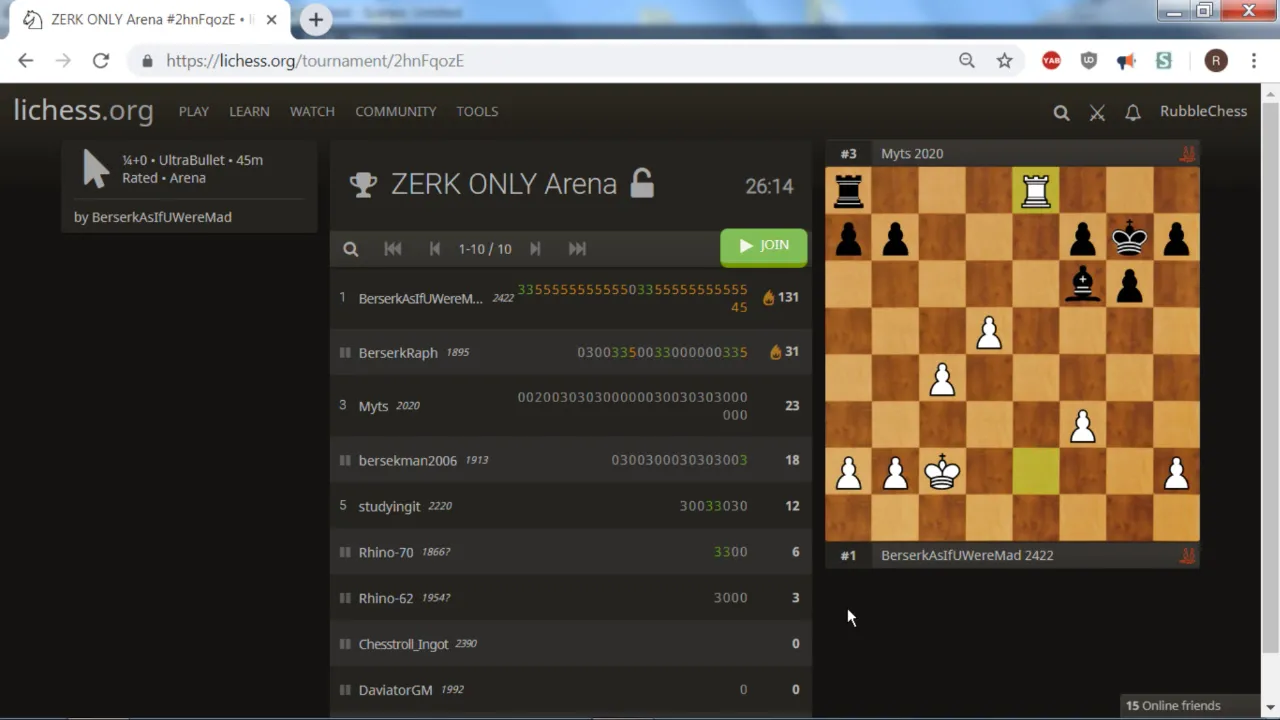Screen dimensions: 1280x720
Task: Click fire streak icon next to 131
Action: coord(768,297)
